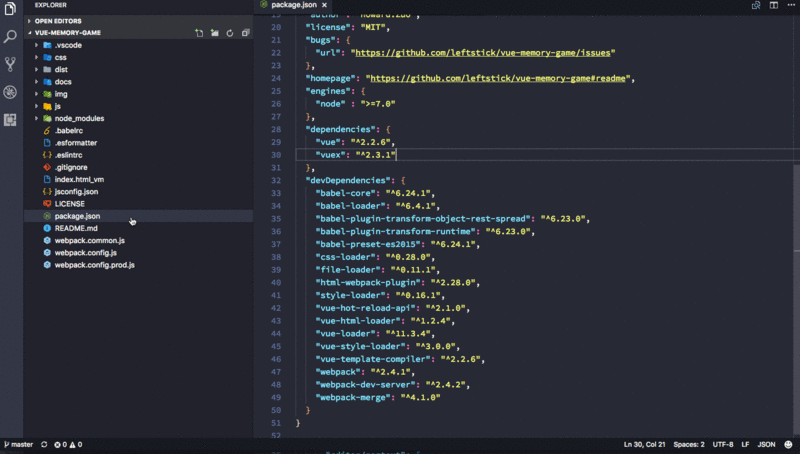Change indentation via Spaces: 2

pyautogui.click(x=689, y=445)
